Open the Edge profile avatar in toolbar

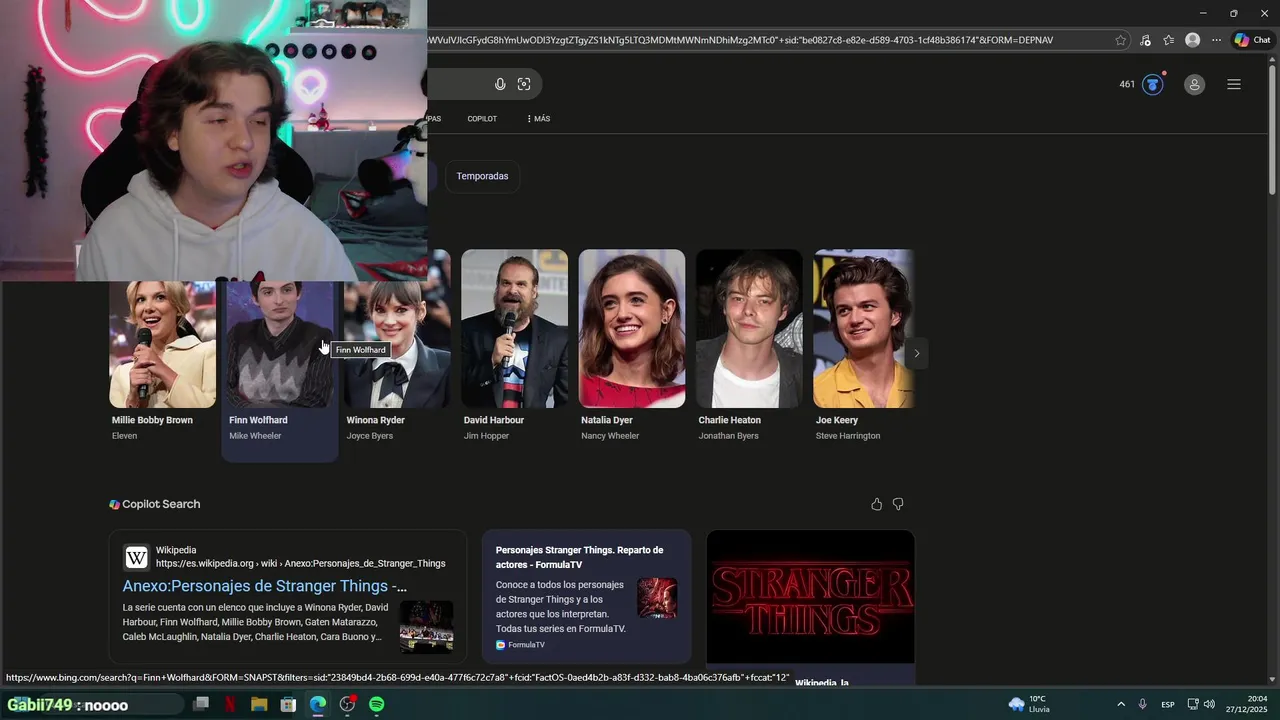tap(1192, 40)
